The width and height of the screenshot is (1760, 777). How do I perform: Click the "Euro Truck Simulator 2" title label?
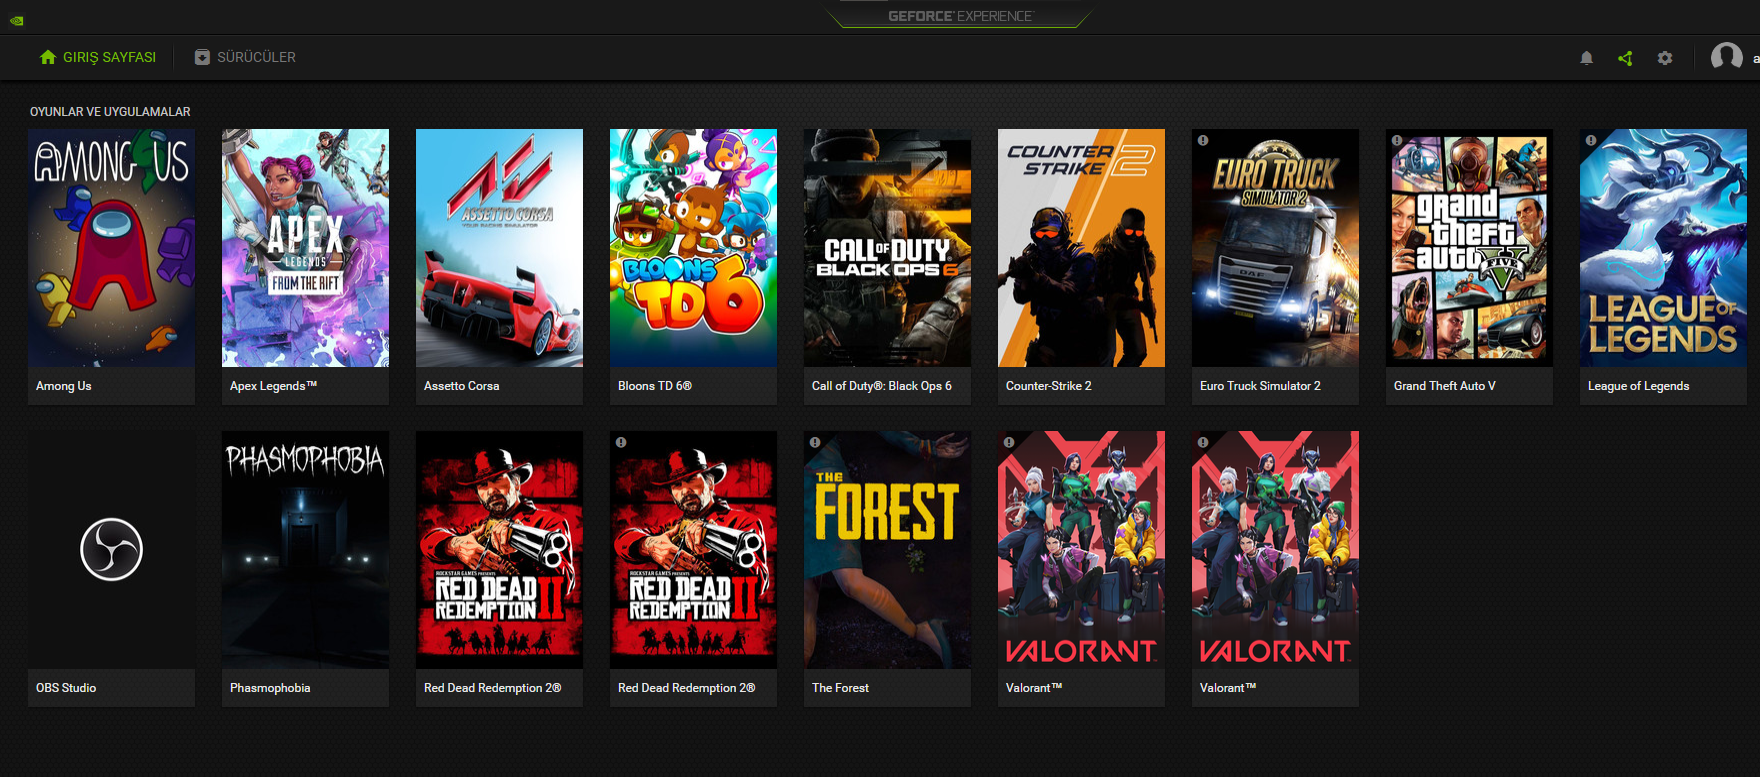[1260, 386]
